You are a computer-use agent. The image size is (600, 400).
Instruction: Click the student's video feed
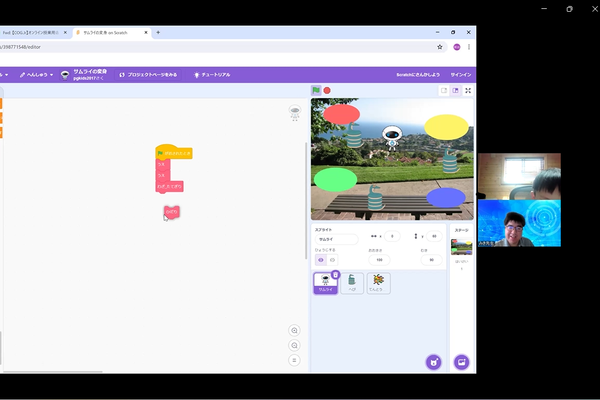coord(519,176)
